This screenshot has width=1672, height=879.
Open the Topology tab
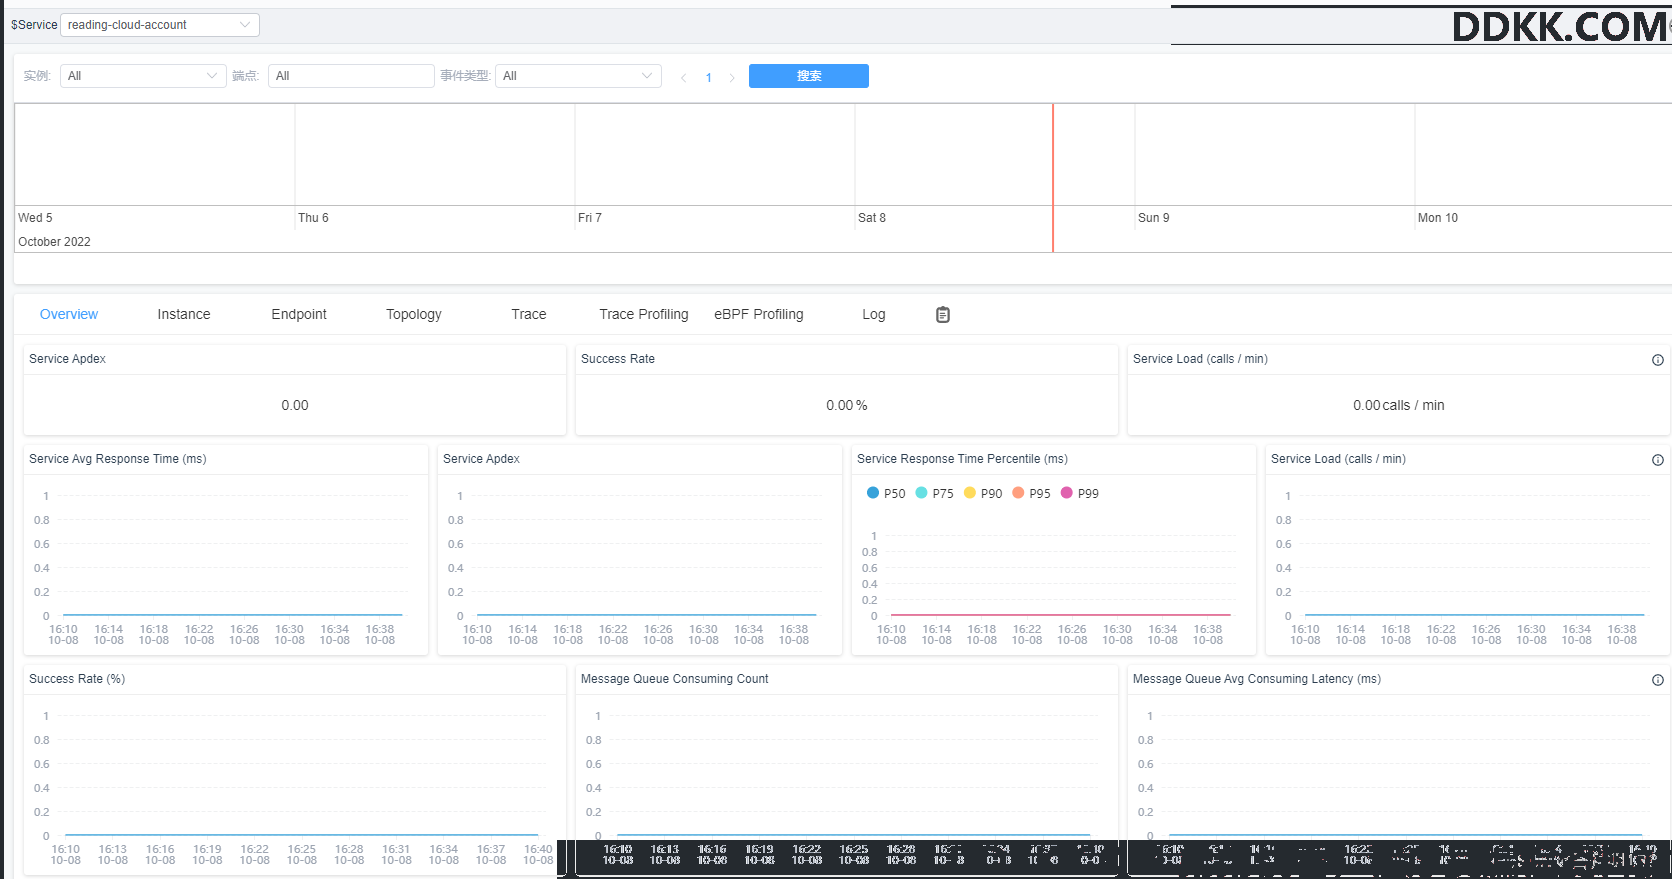point(414,314)
